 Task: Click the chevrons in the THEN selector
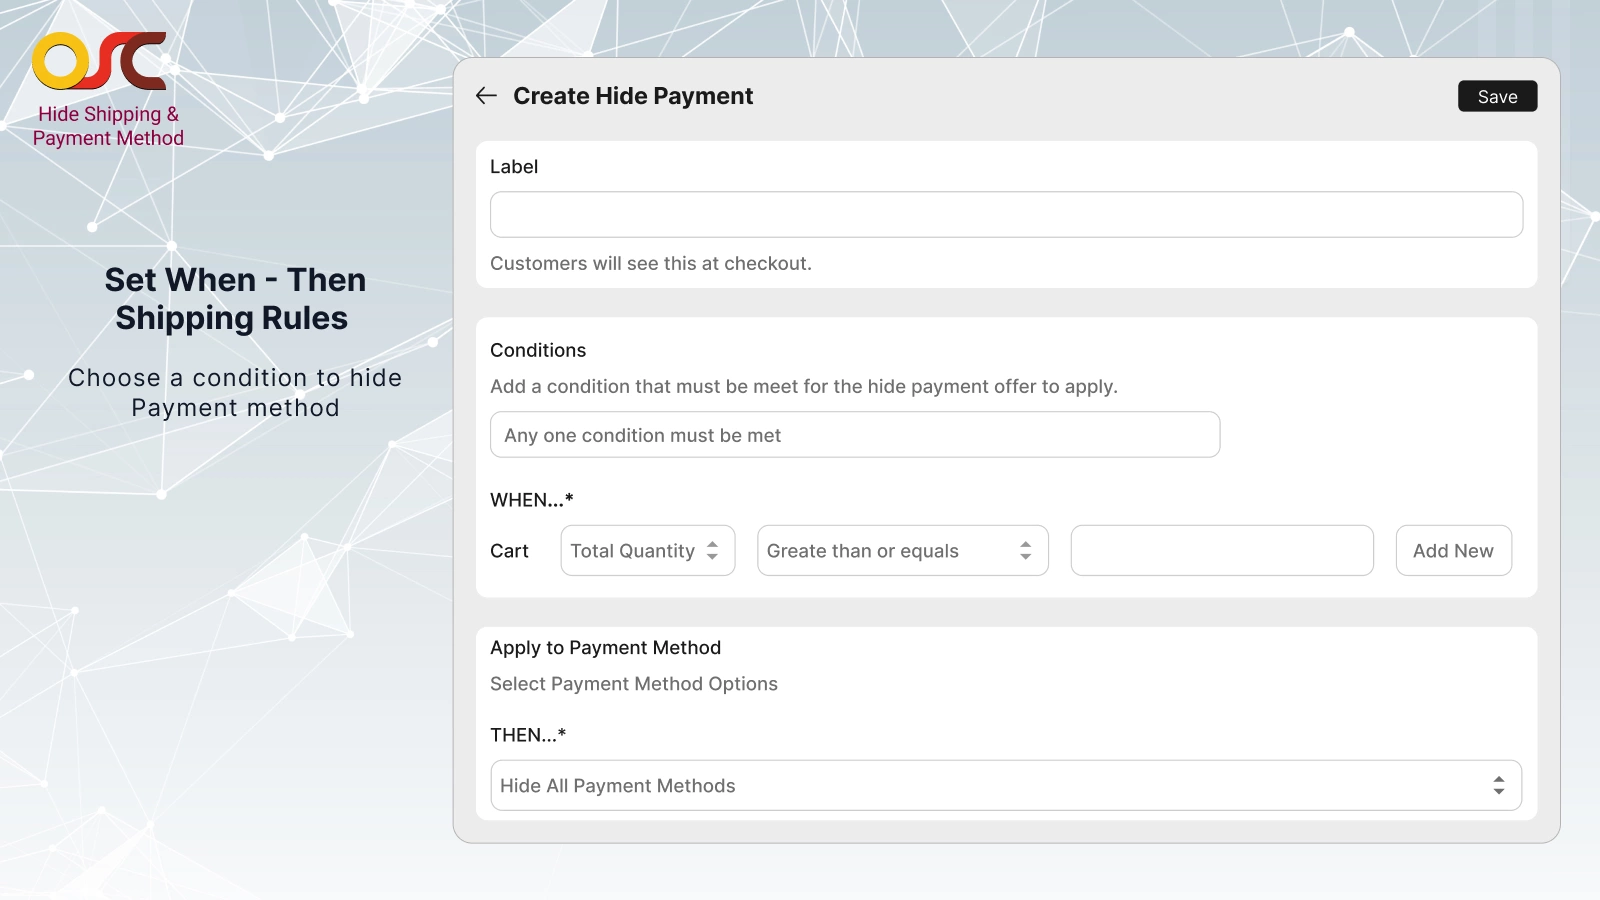(x=1499, y=785)
